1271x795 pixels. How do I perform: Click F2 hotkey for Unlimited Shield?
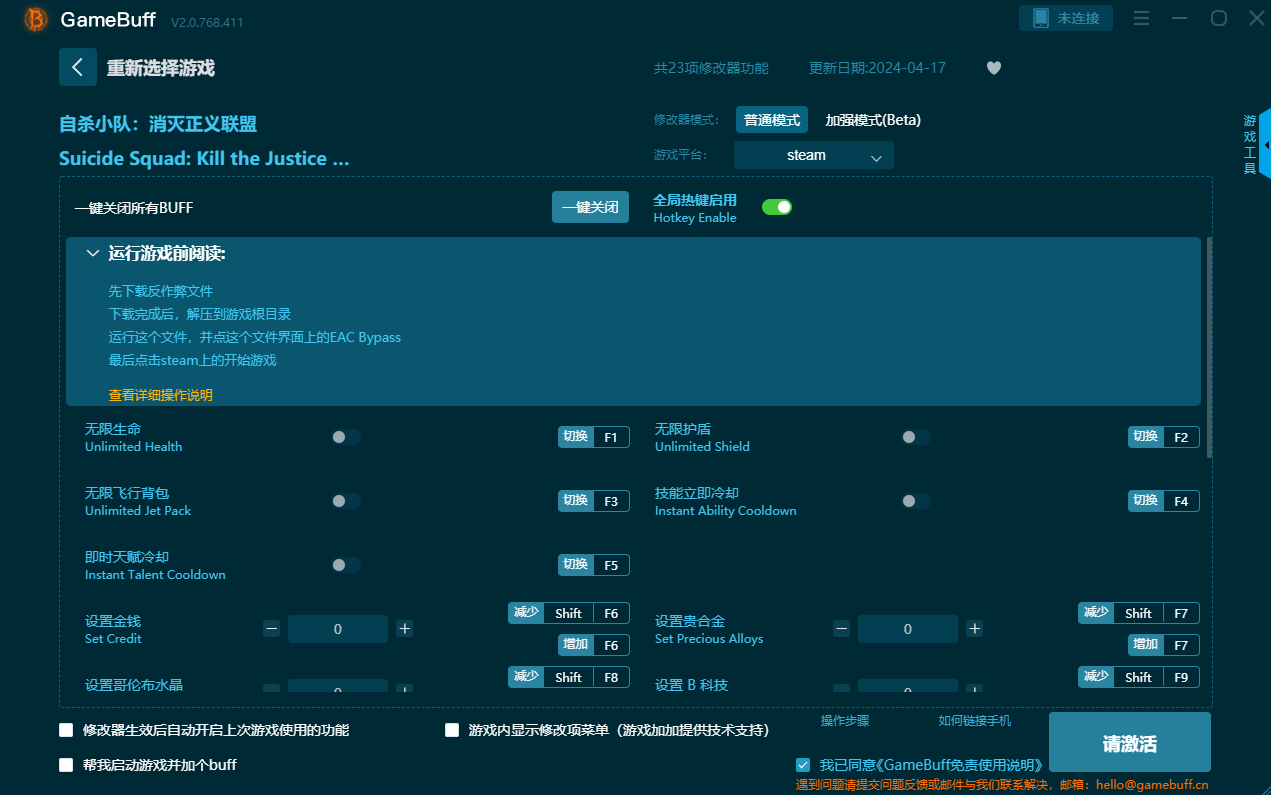(x=1164, y=437)
